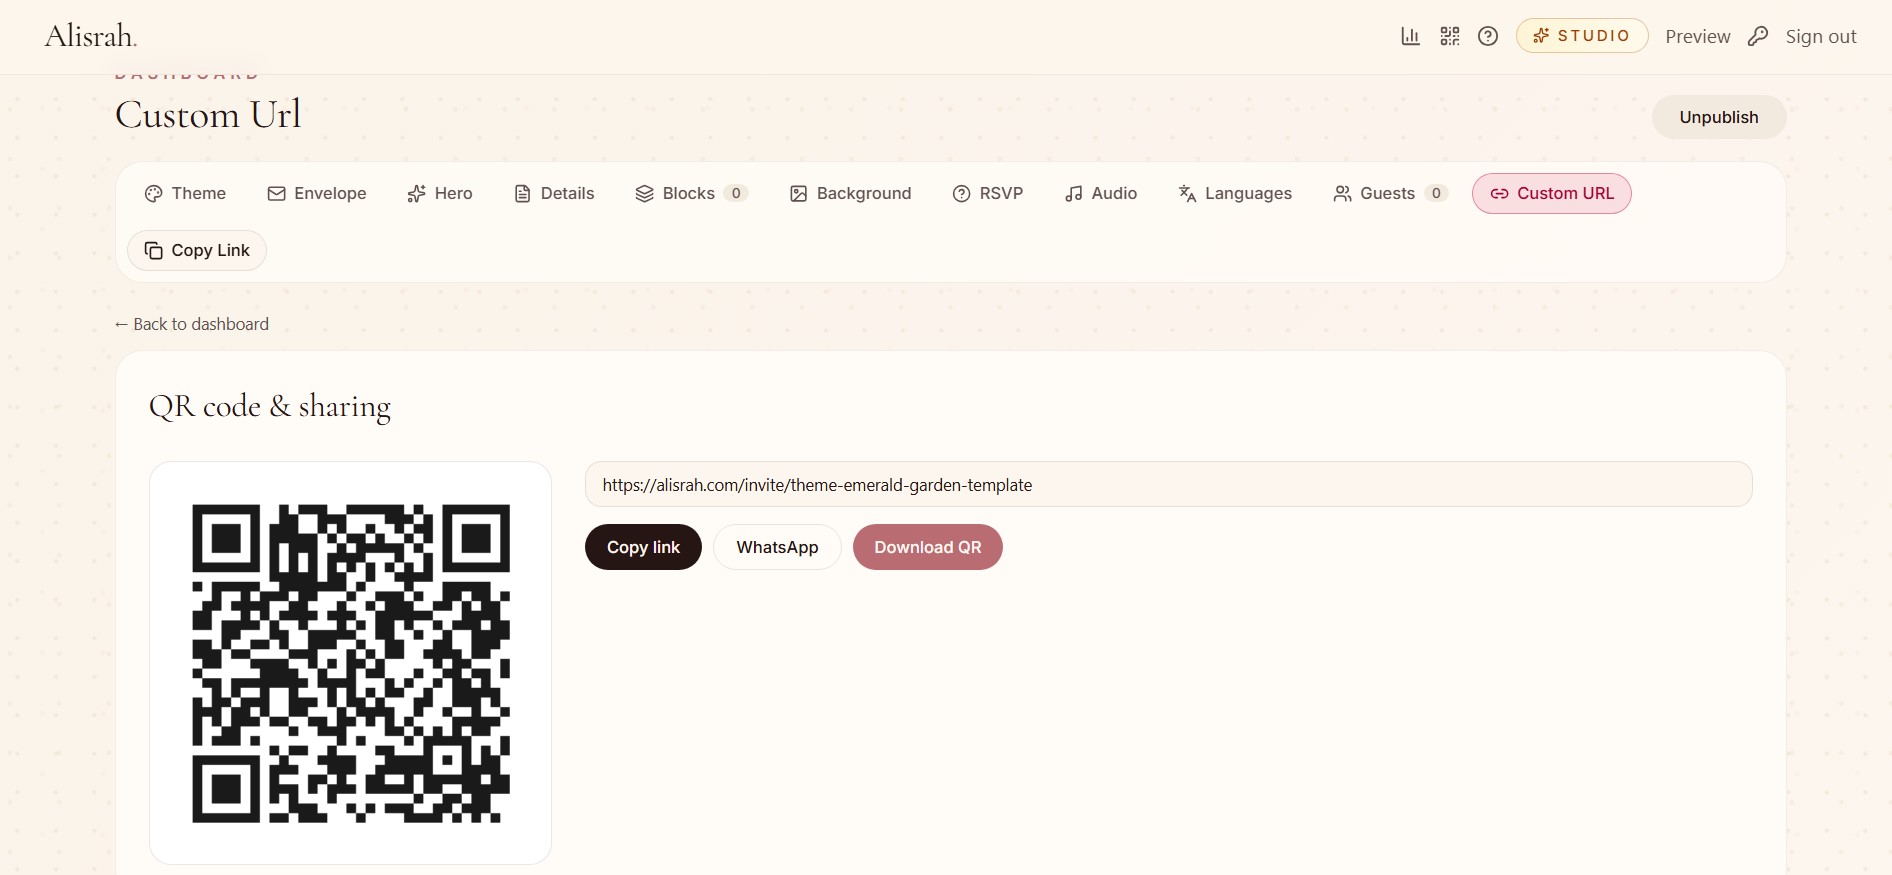
Task: Open the Envelope tab
Action: (x=317, y=193)
